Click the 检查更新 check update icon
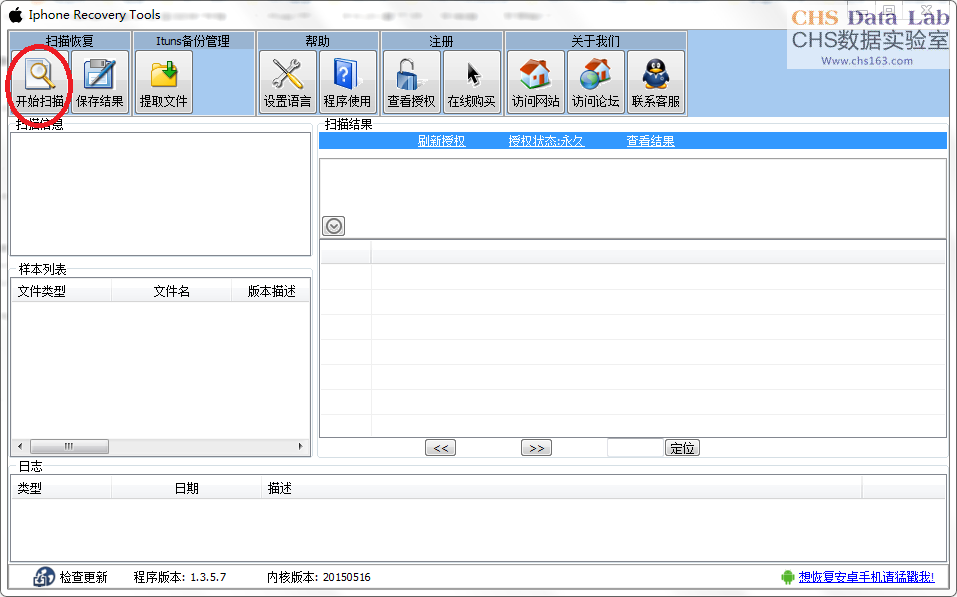 [44, 576]
